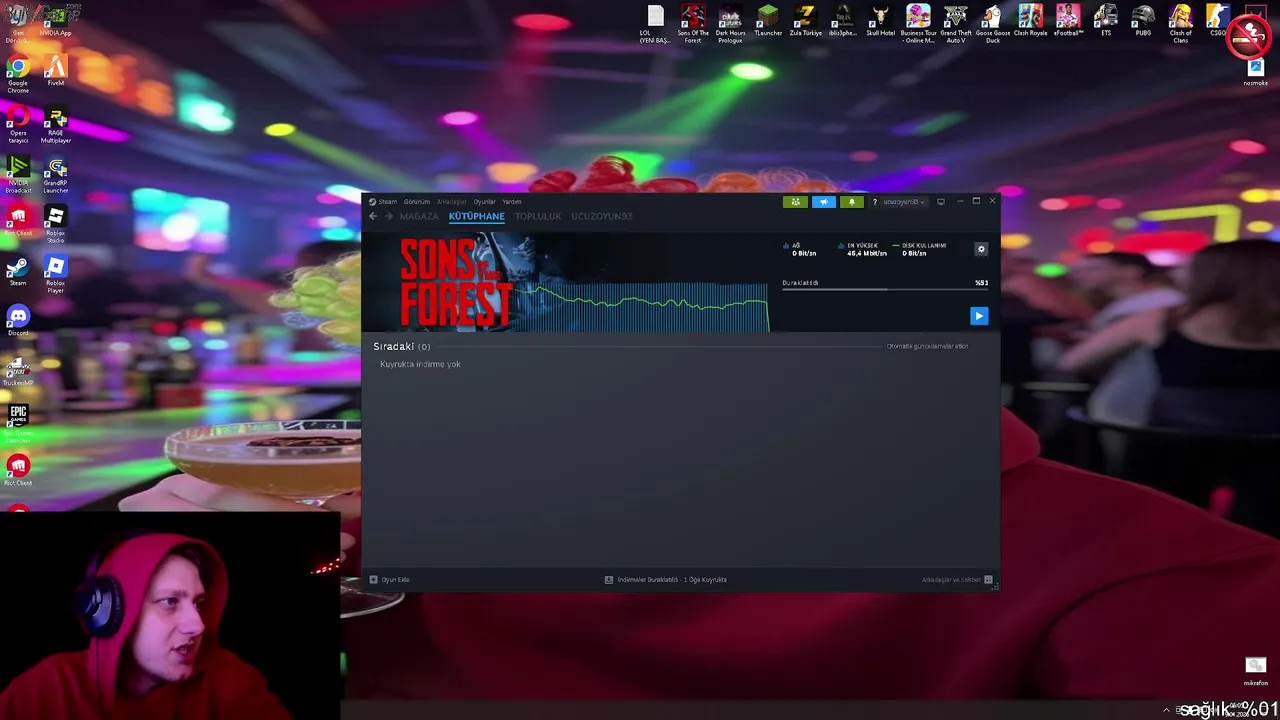Open Roblox Studio desktop shortcut
This screenshot has width=1280, height=720.
[55, 225]
